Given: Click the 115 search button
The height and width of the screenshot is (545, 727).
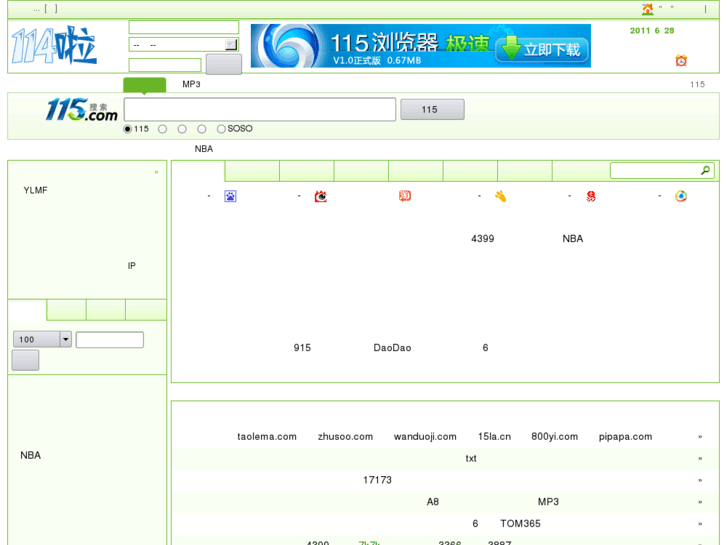Looking at the screenshot, I should click(x=432, y=110).
